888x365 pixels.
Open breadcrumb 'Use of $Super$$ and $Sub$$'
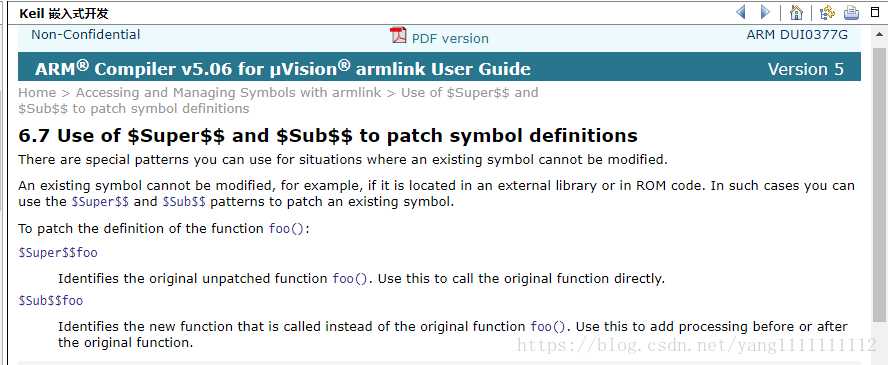point(278,100)
